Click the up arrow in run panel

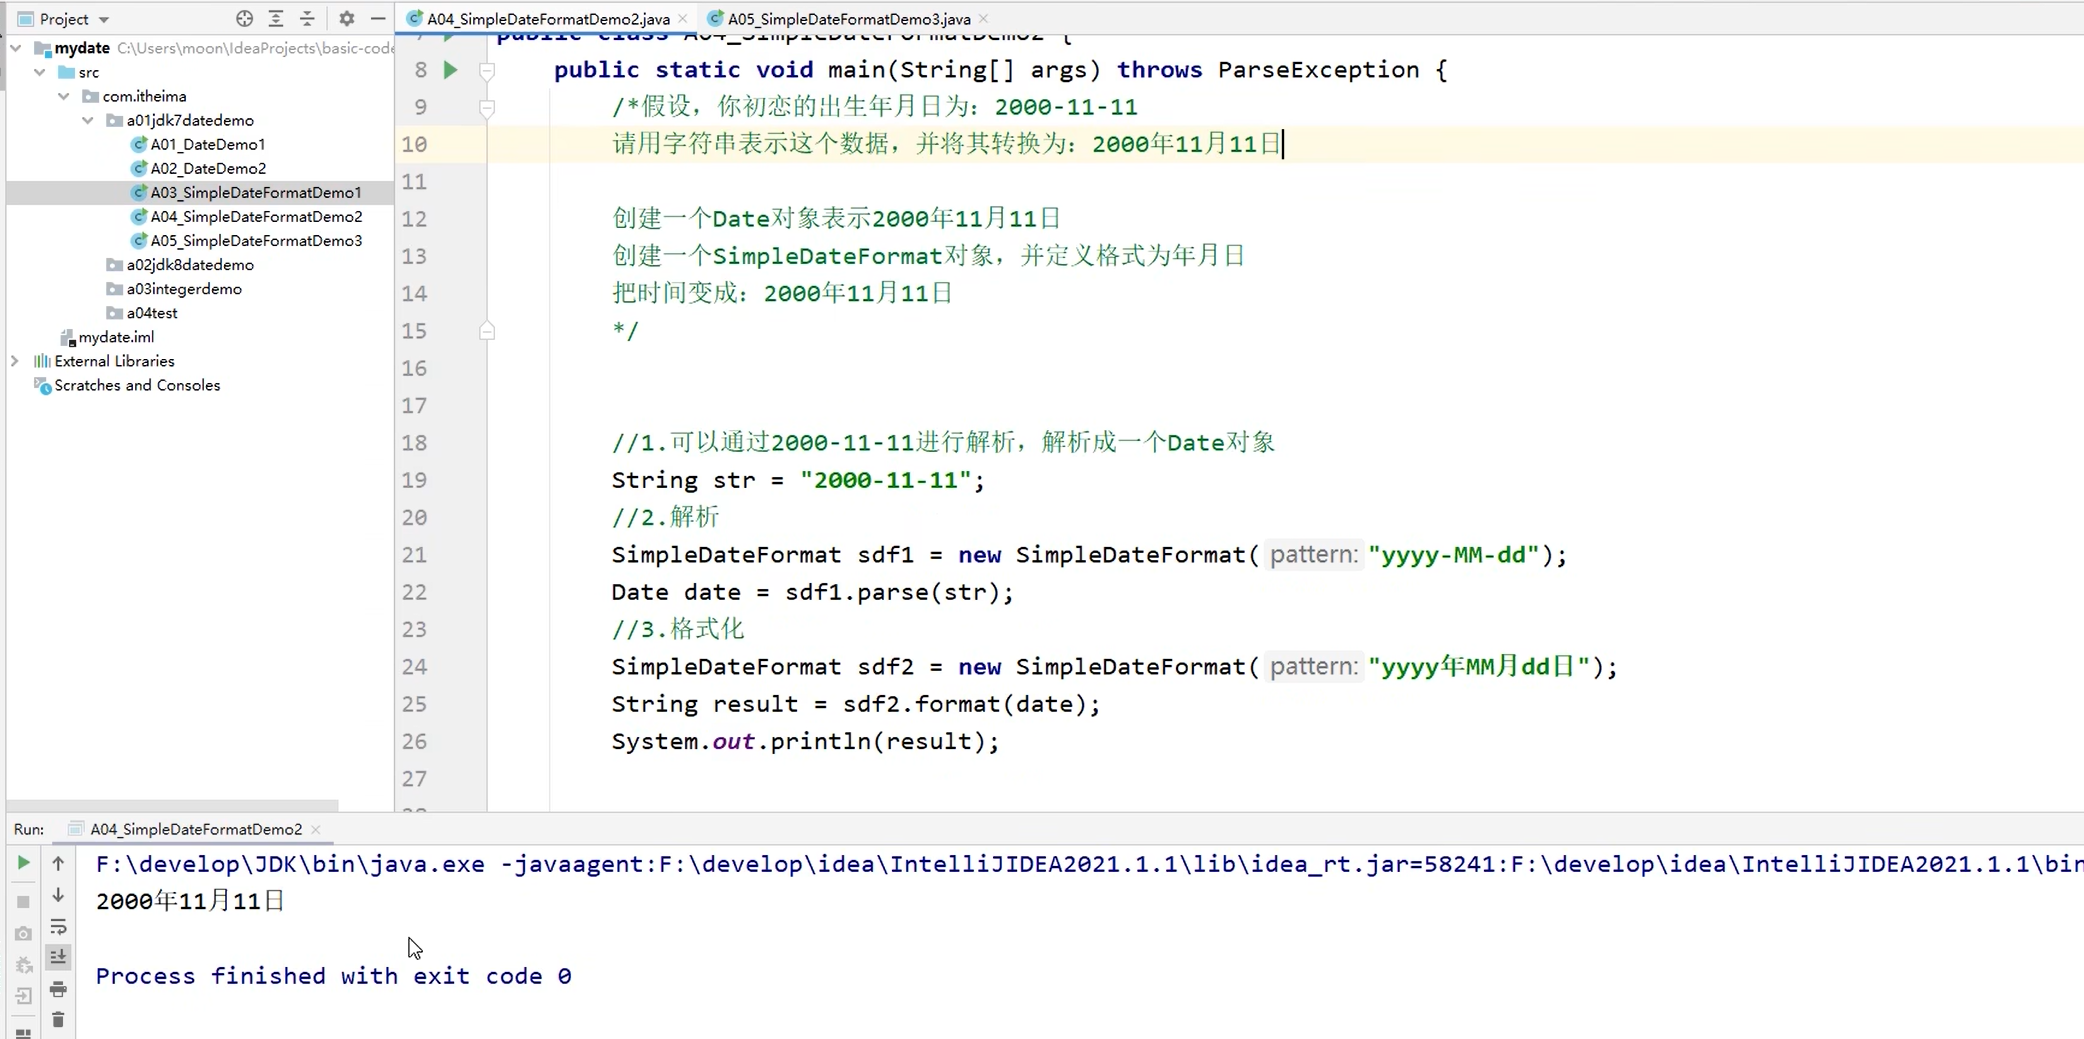59,862
